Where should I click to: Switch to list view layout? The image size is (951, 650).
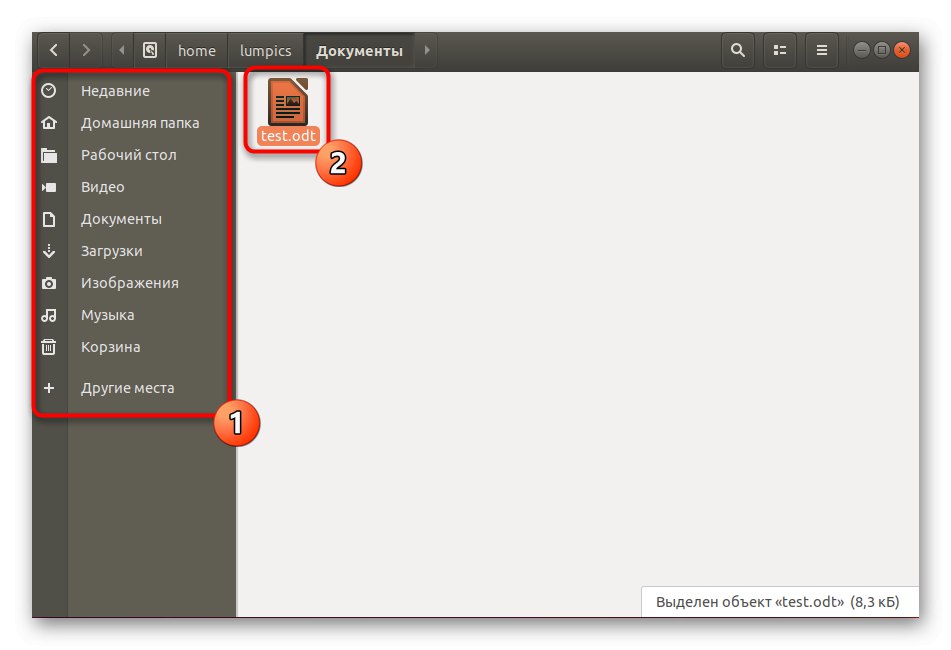click(x=780, y=50)
